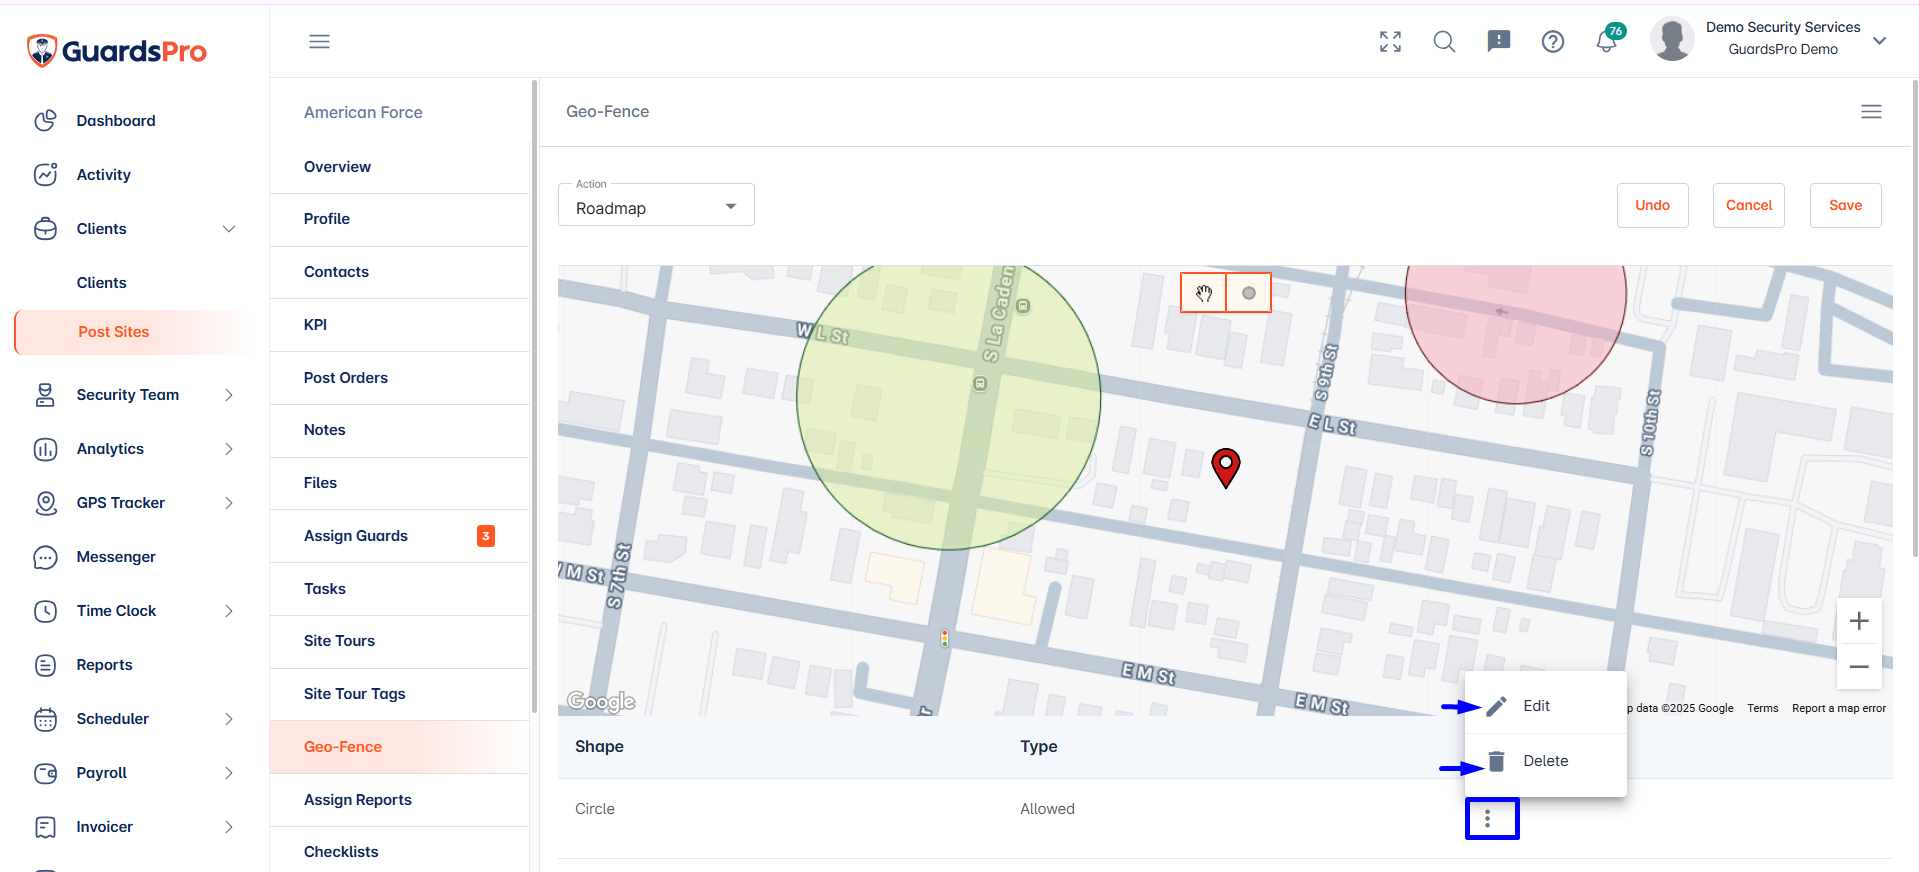This screenshot has width=1919, height=872.
Task: Click the GPS Tracker pin icon
Action: click(45, 503)
